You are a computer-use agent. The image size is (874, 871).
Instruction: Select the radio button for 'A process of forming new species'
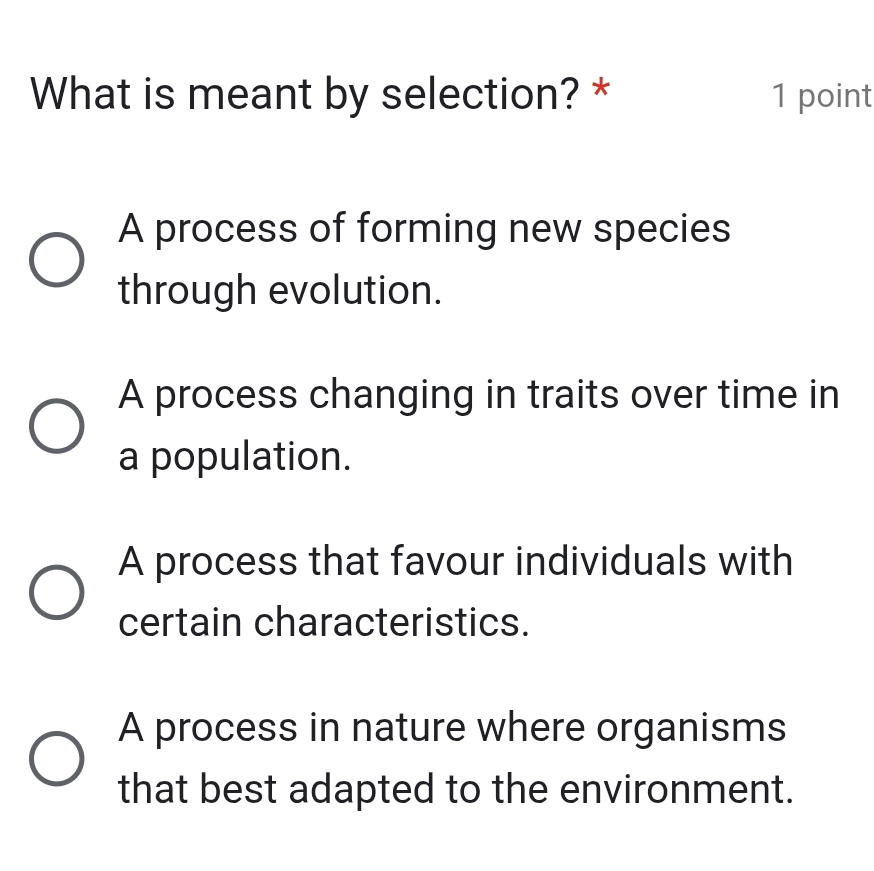coord(55,260)
